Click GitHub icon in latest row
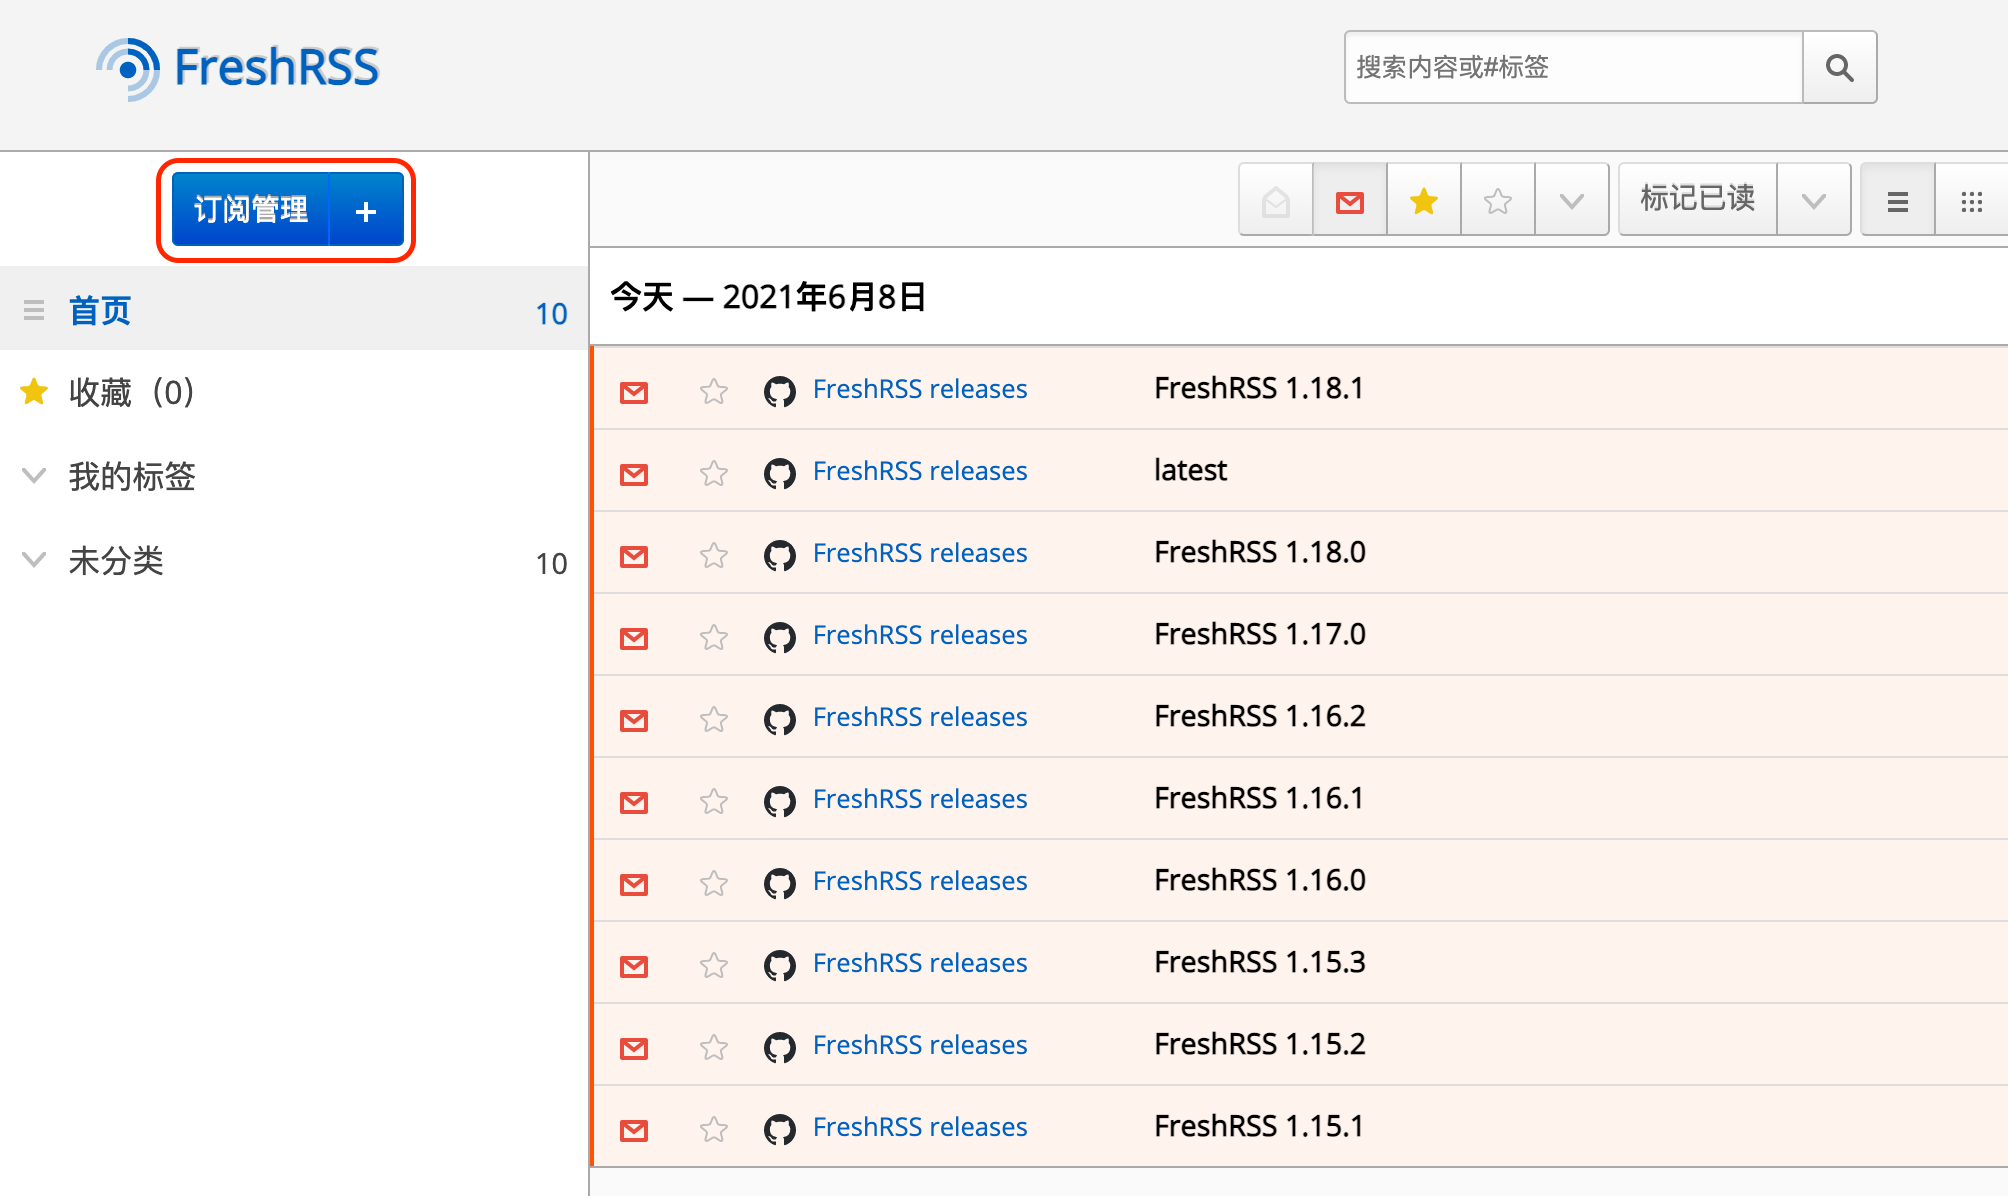The height and width of the screenshot is (1196, 2008). pos(780,473)
